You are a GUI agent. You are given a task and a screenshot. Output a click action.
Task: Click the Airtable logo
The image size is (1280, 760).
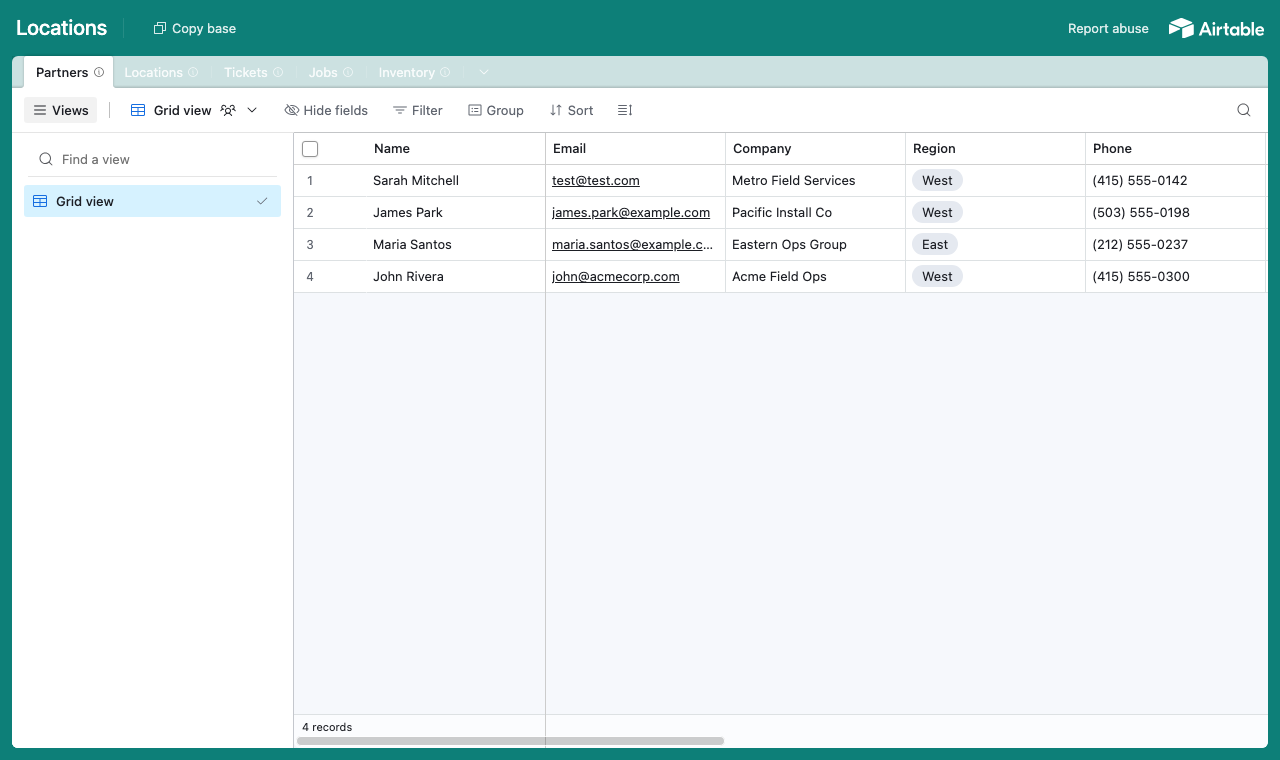(x=1216, y=28)
